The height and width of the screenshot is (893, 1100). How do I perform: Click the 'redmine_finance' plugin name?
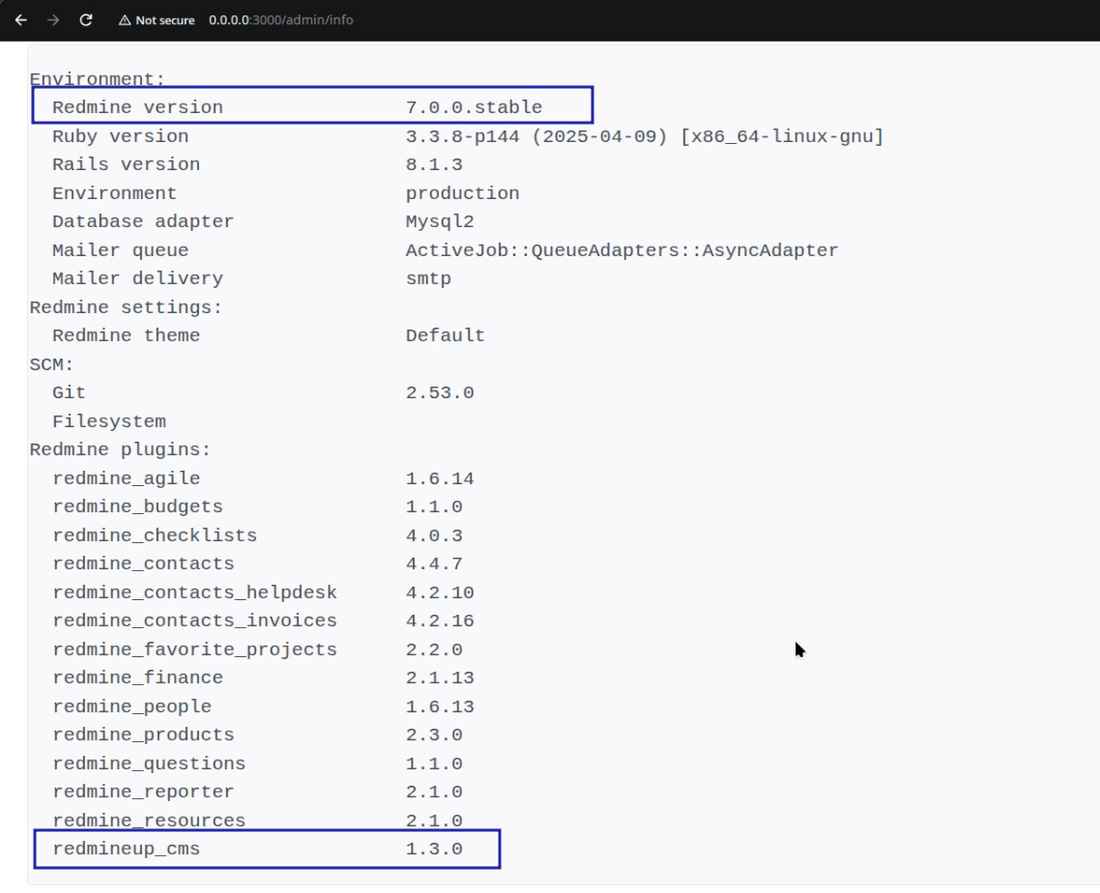[138, 678]
